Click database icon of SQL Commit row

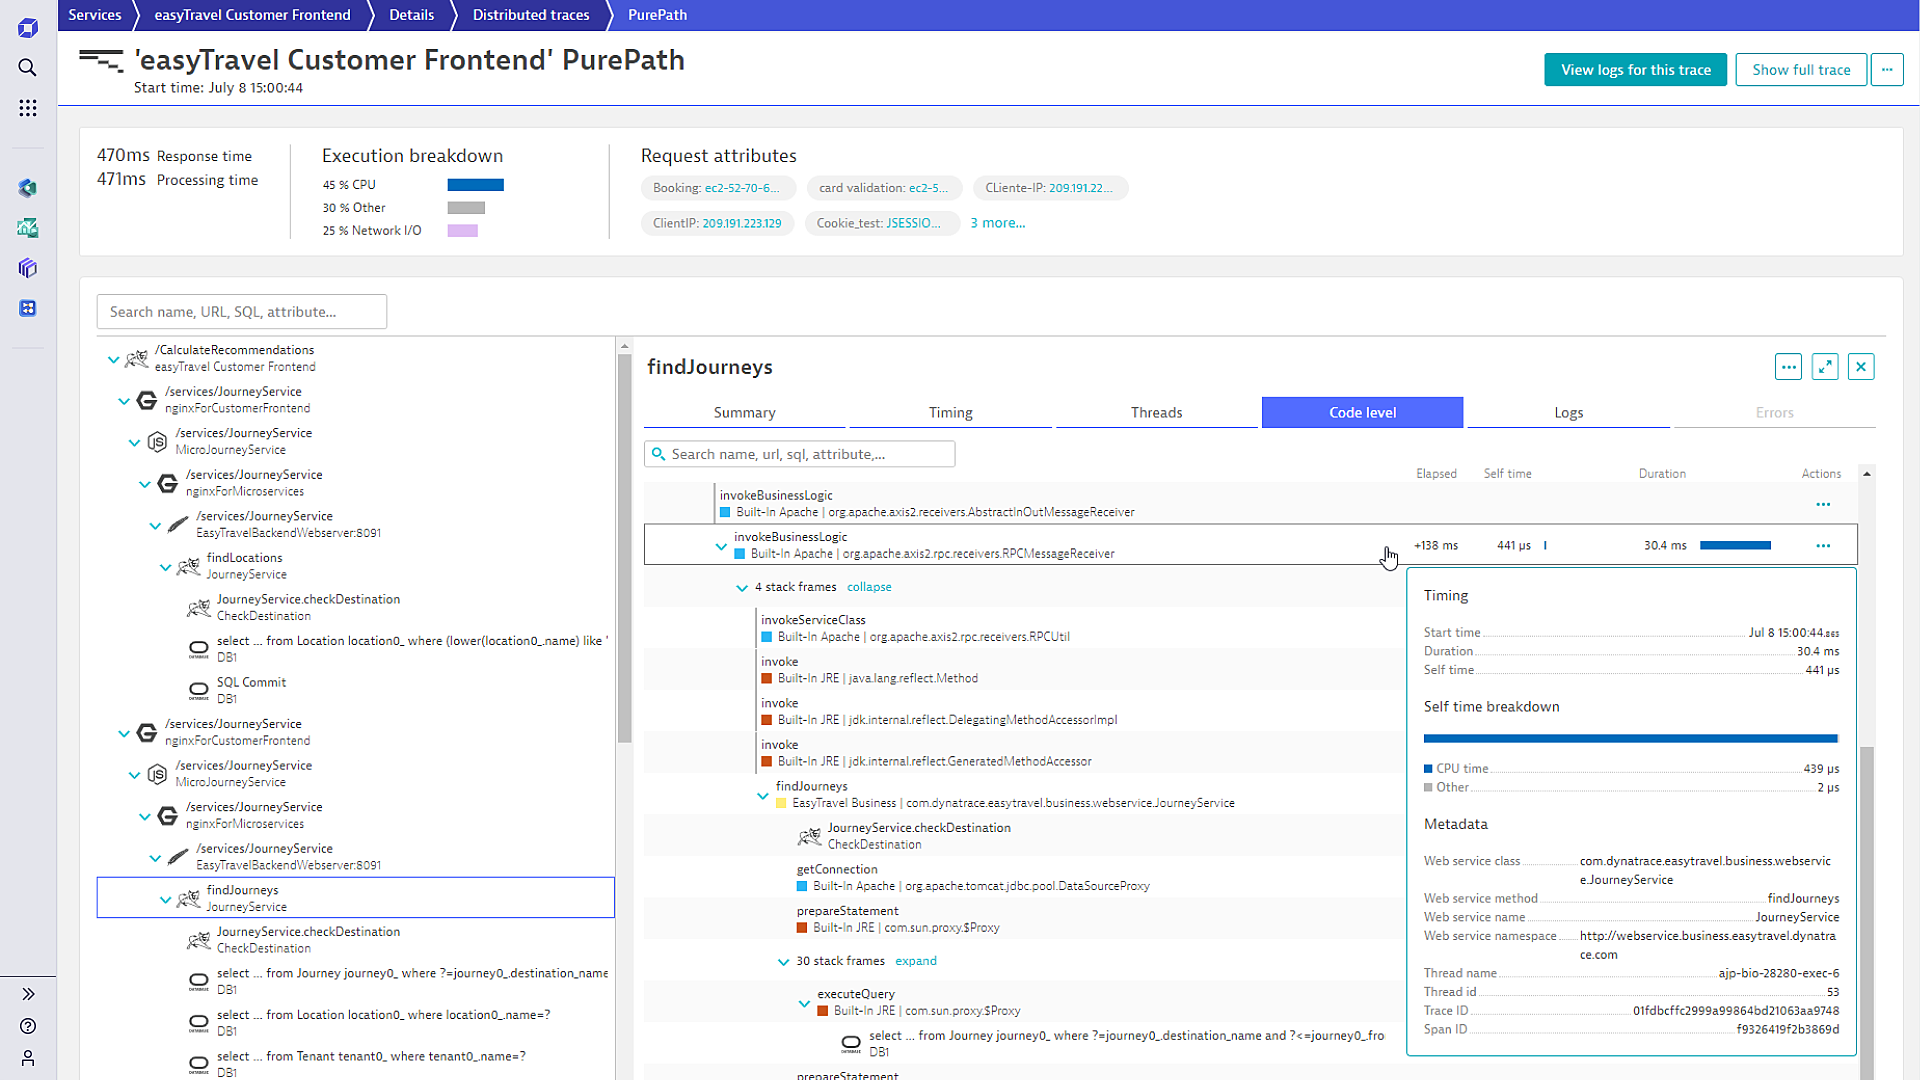199,690
